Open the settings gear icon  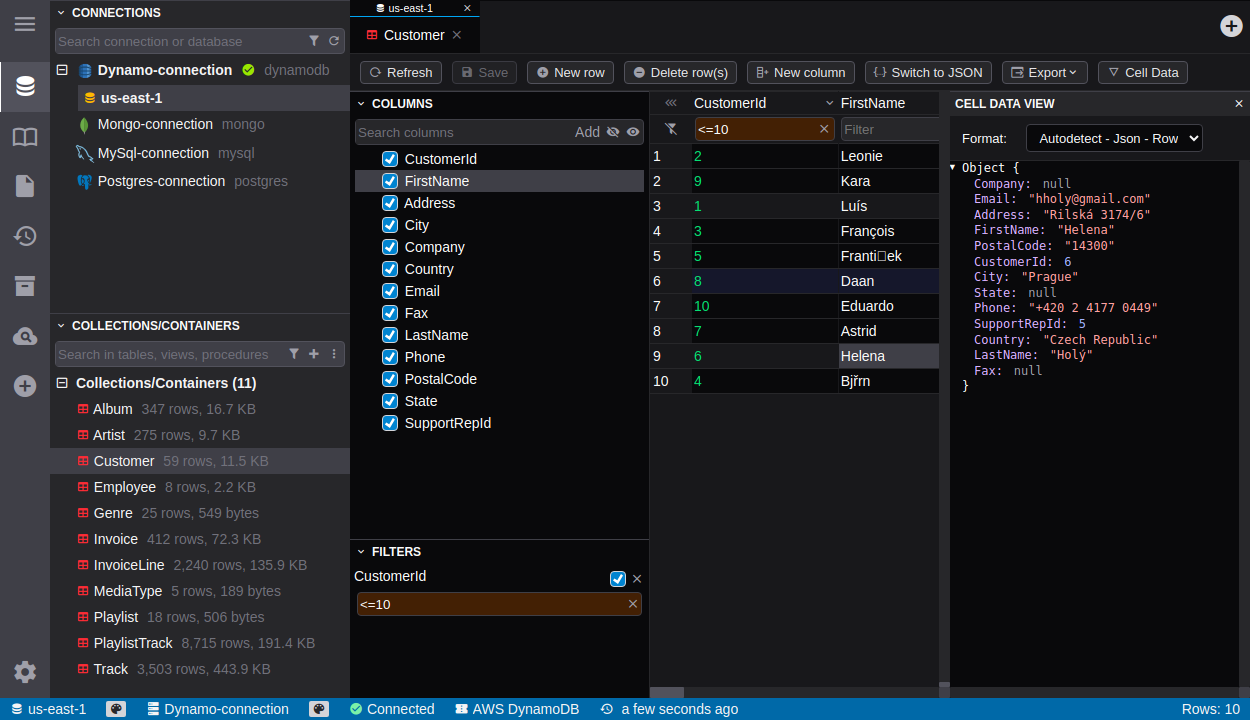25,672
